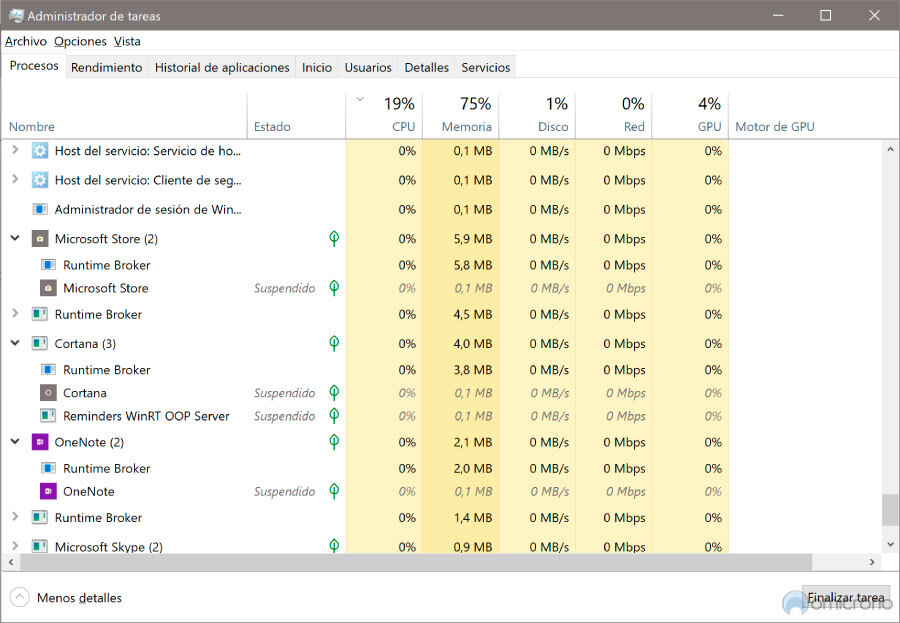
Task: Sort by the CPU column header
Action: click(384, 115)
